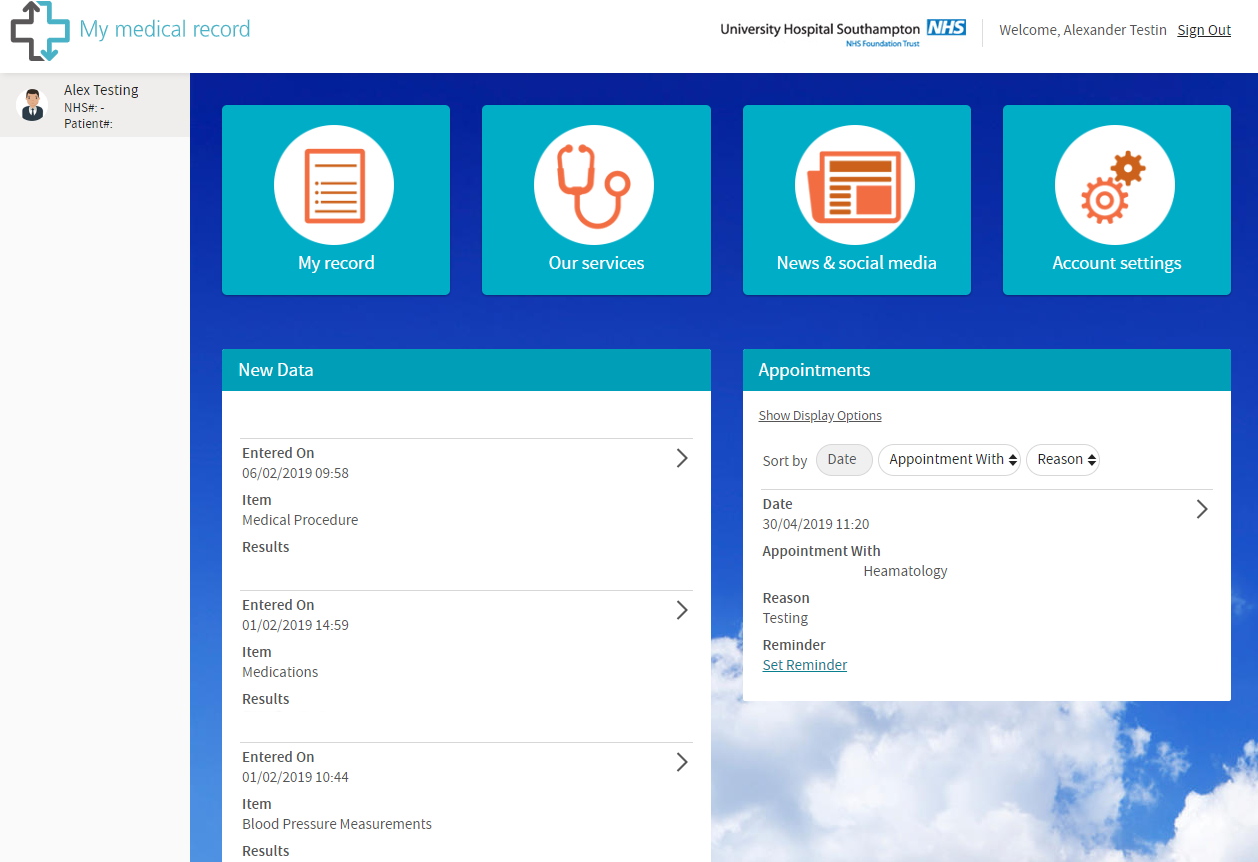The height and width of the screenshot is (862, 1258).
Task: Select the Account settings tile label
Action: [1116, 263]
